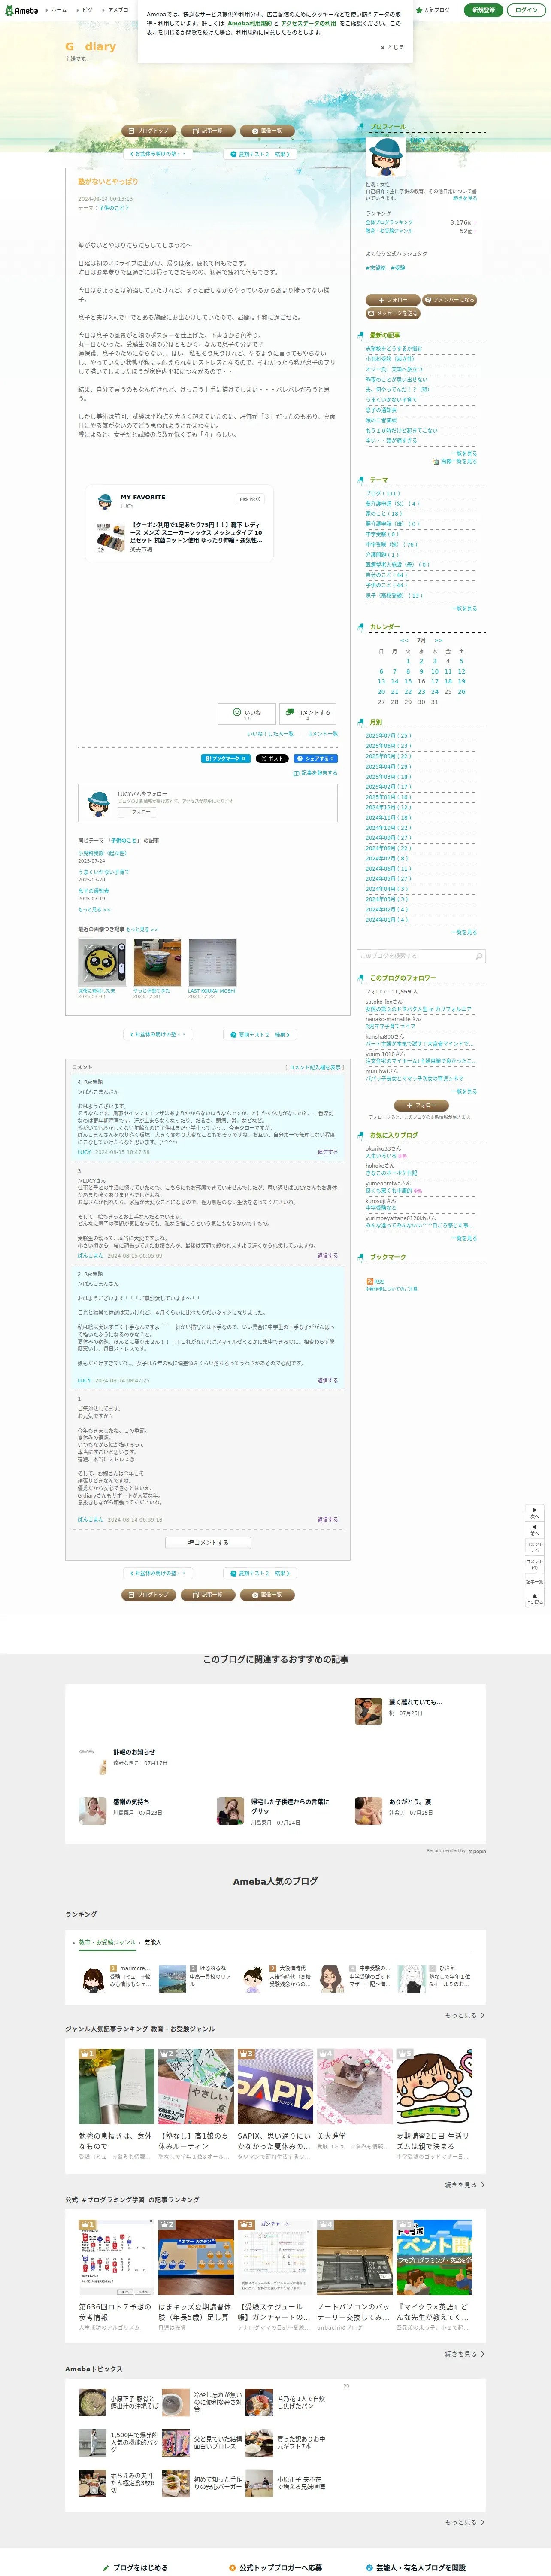
Task: Open the 中学受験（娘）（ 76 ） theme link
Action: (391, 545)
